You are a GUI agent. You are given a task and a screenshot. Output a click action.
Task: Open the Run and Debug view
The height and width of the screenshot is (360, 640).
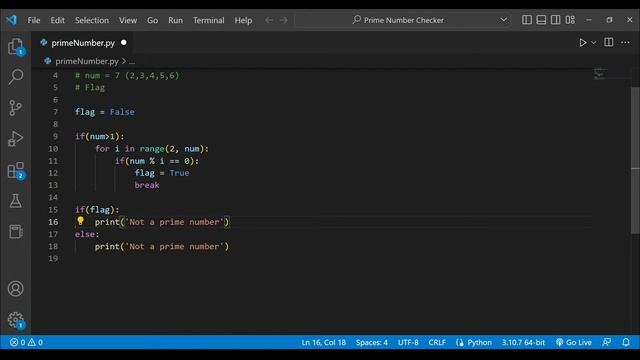pos(16,139)
